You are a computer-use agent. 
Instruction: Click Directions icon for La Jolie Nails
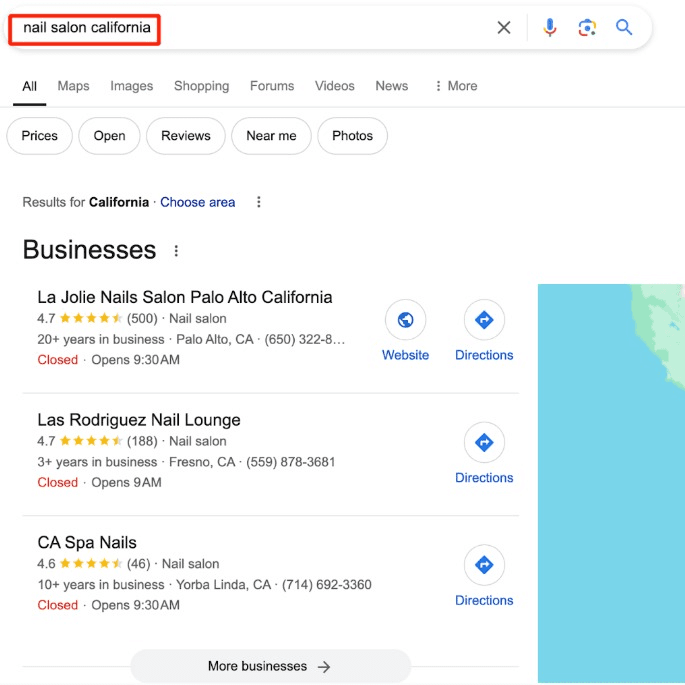pos(484,320)
